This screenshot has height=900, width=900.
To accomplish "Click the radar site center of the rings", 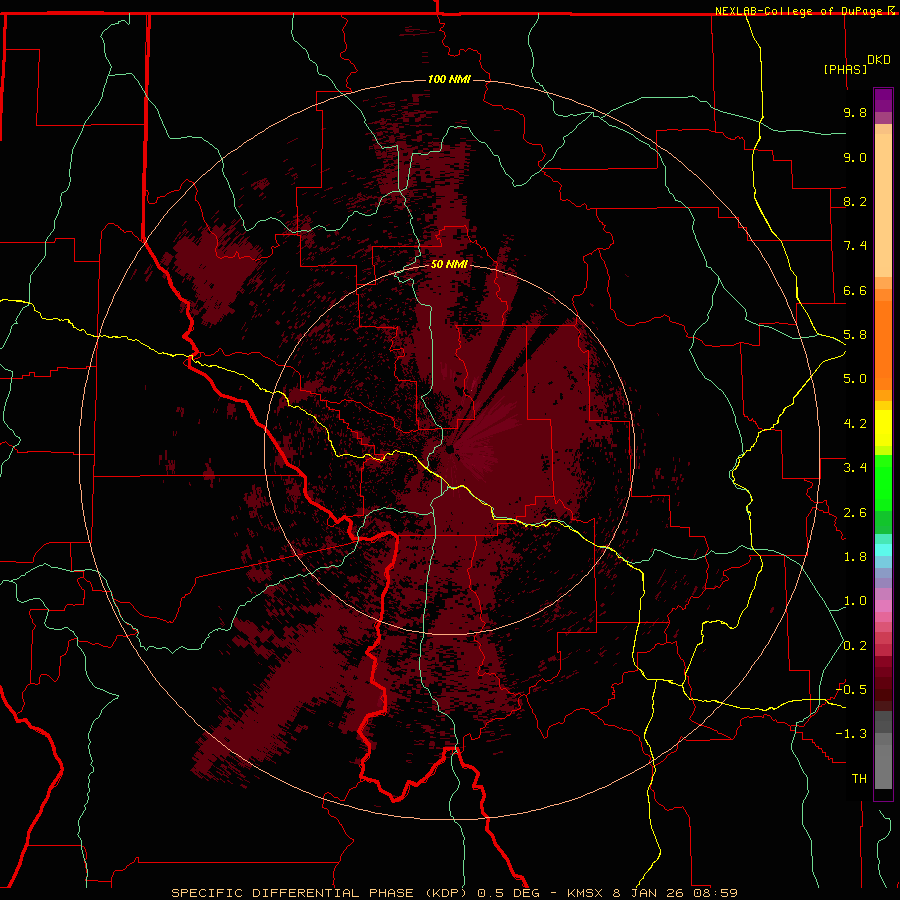I will click(x=449, y=449).
